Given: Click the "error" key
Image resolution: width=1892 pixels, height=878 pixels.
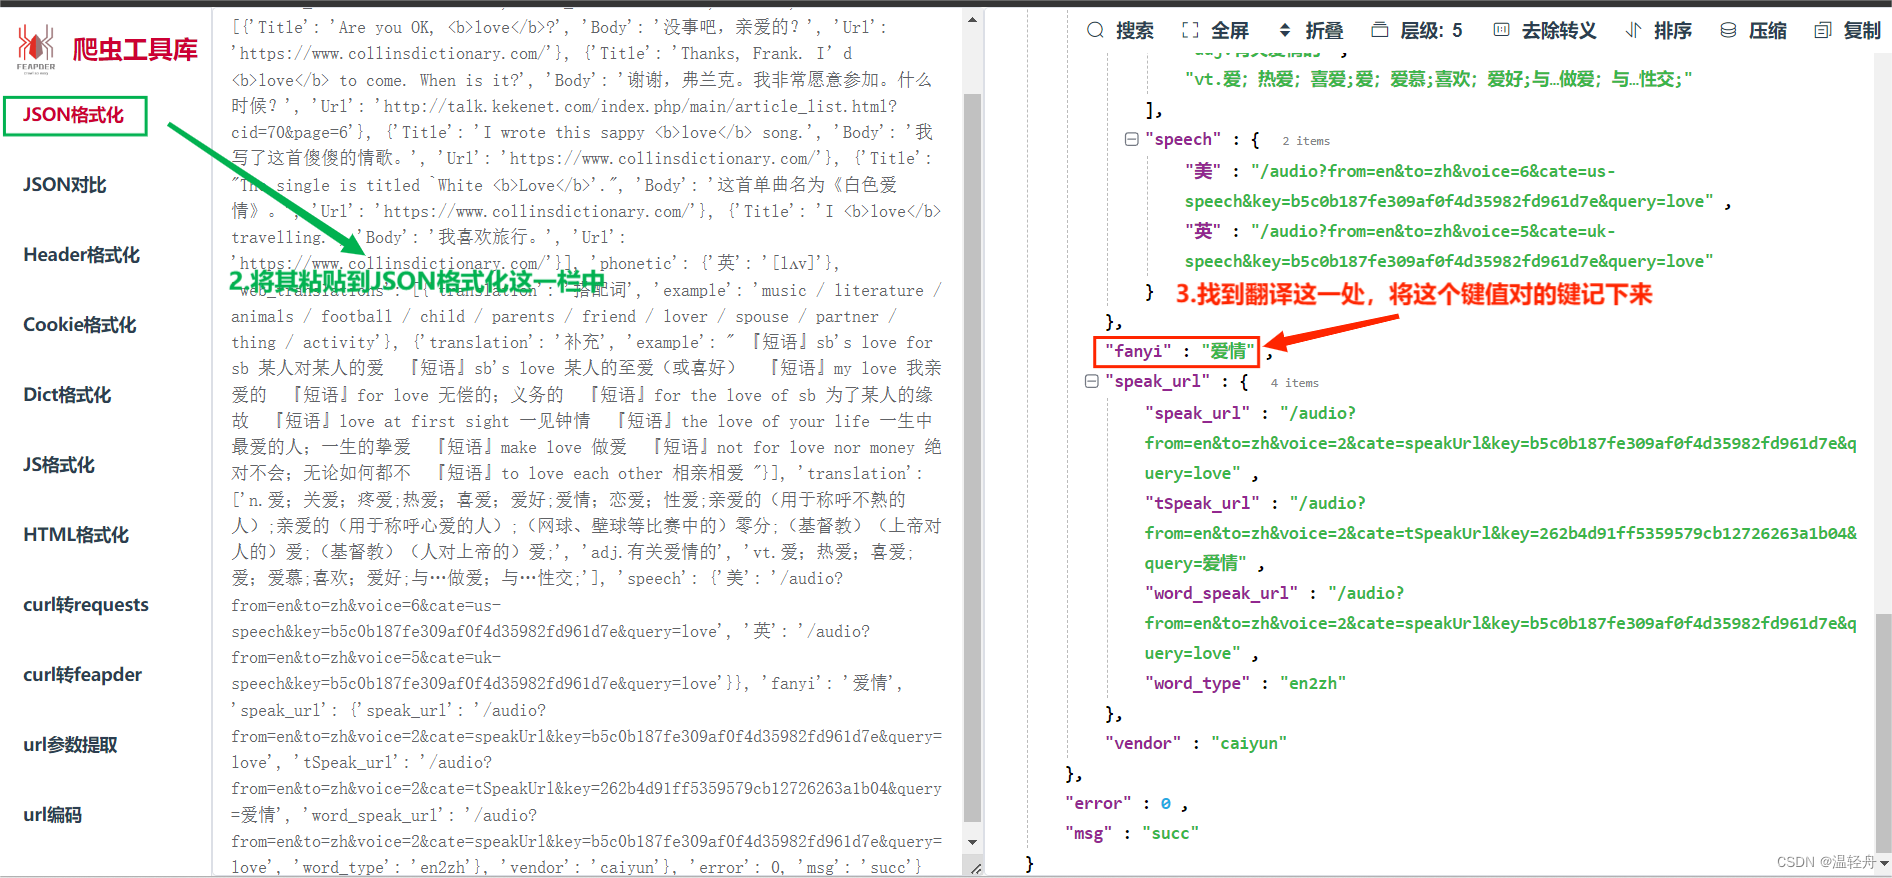Looking at the screenshot, I should tap(1098, 803).
